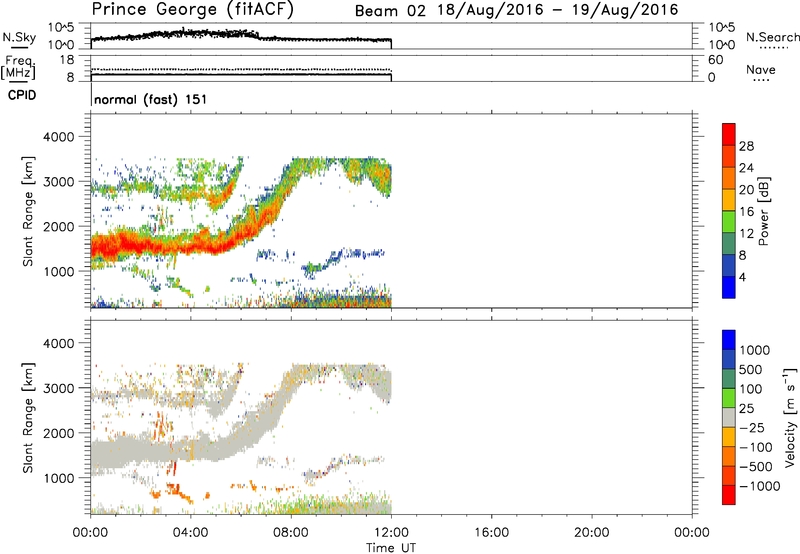
Task: Click 'Slant Range [km]' label of the power panel
Action: coord(28,211)
